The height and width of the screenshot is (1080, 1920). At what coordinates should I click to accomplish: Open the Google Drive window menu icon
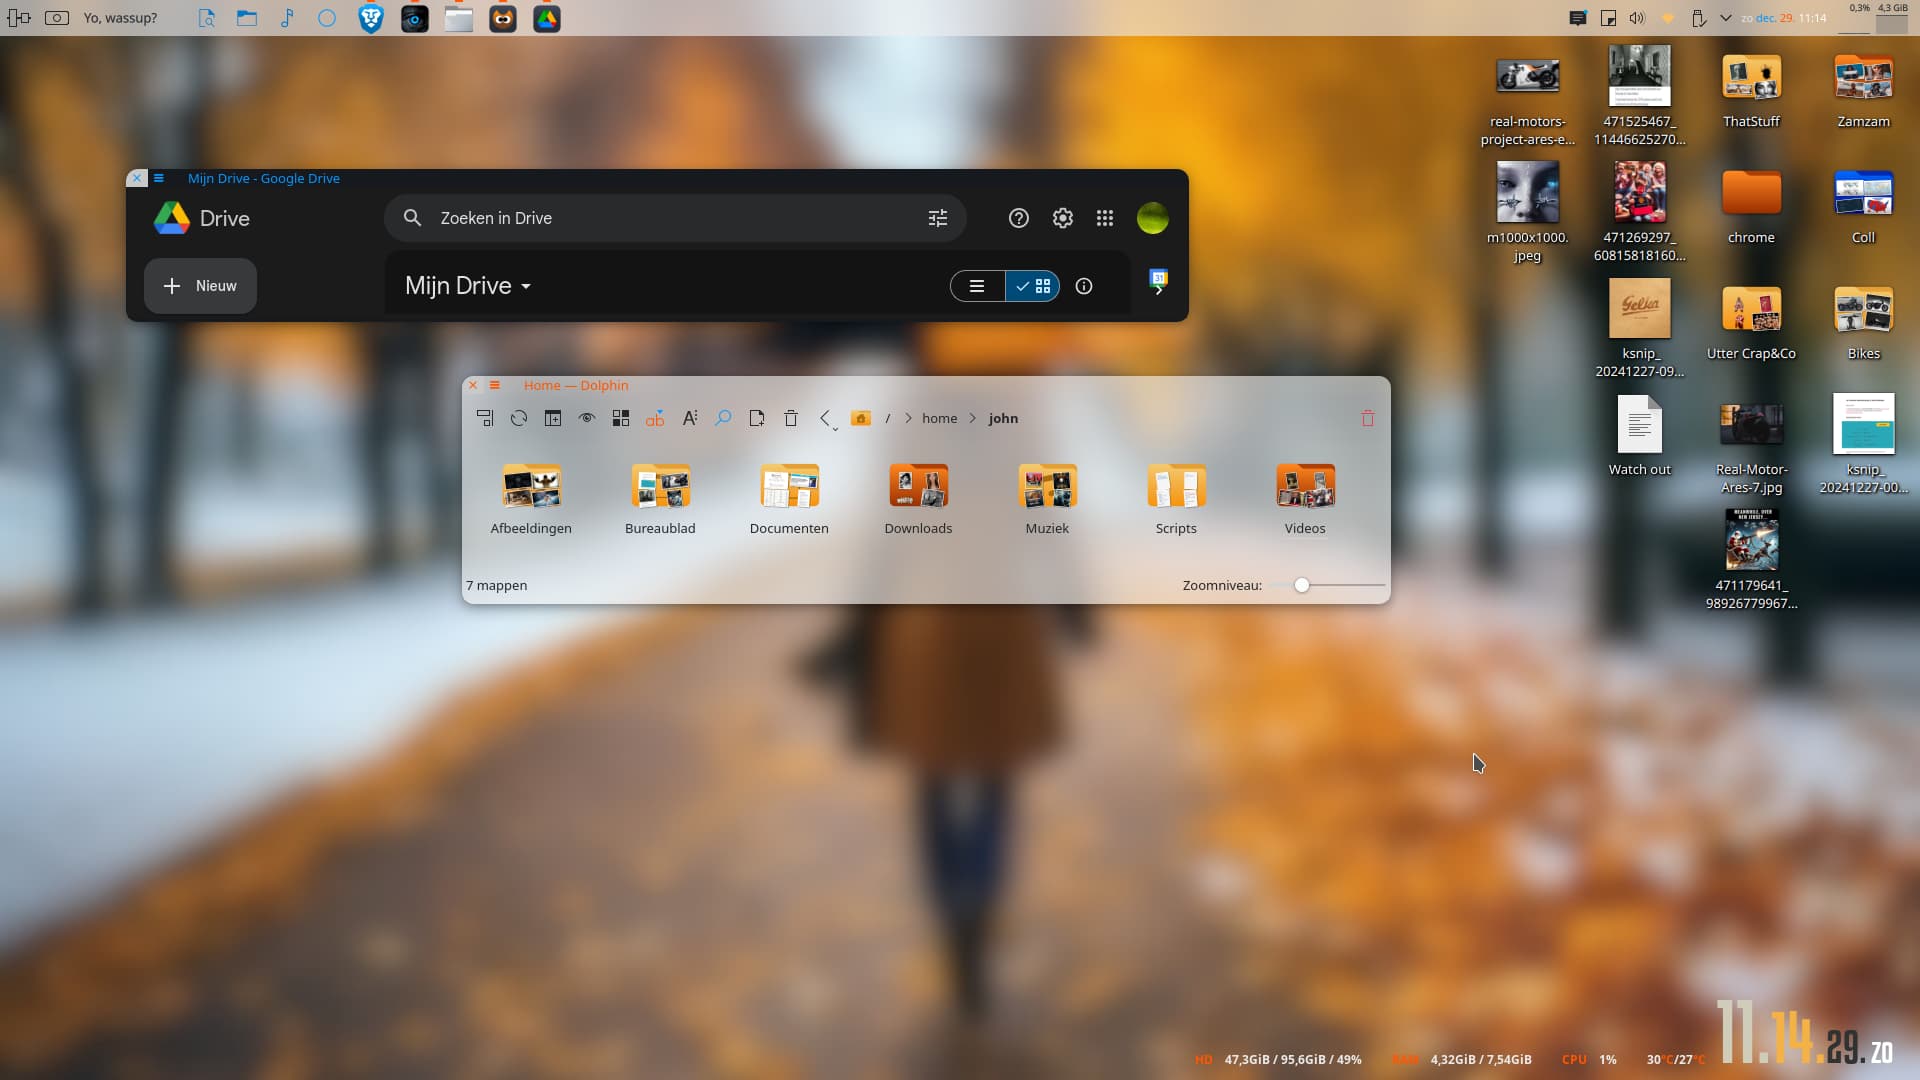click(158, 178)
